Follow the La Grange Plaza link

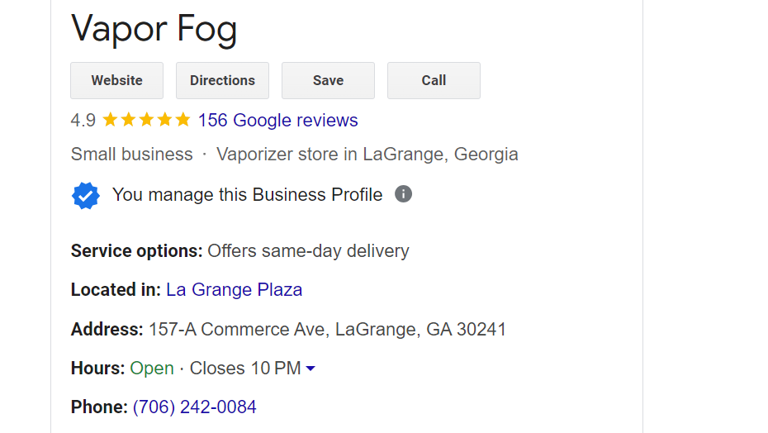pyautogui.click(x=234, y=289)
